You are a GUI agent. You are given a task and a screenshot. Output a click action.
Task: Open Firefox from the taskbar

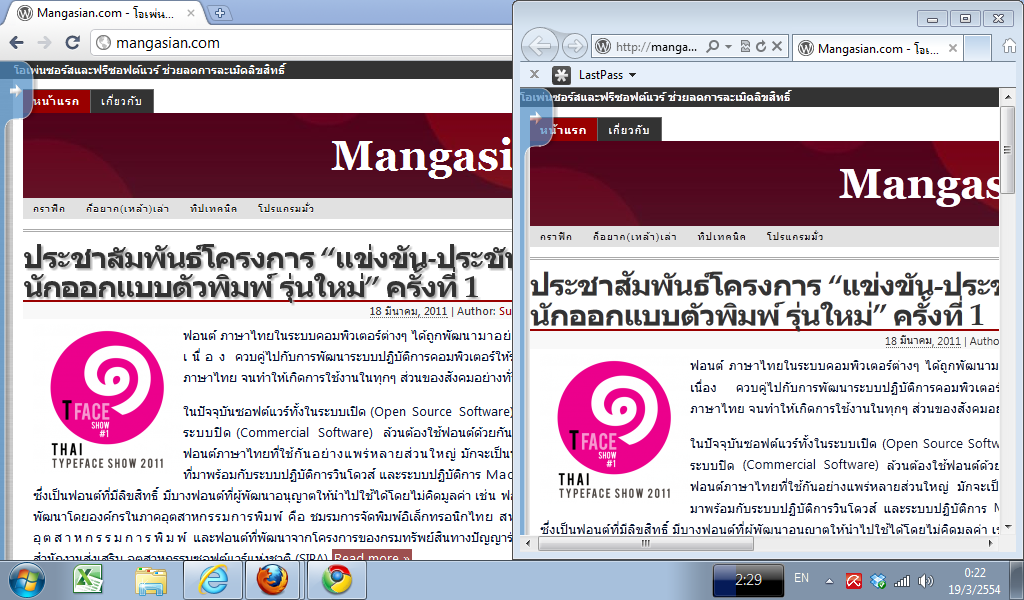pos(272,580)
